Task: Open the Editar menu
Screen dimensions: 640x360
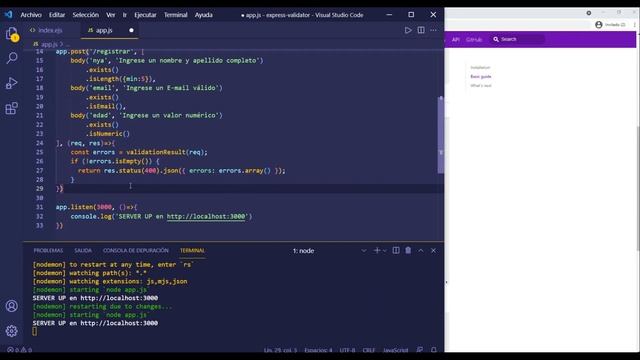Action: pyautogui.click(x=57, y=15)
